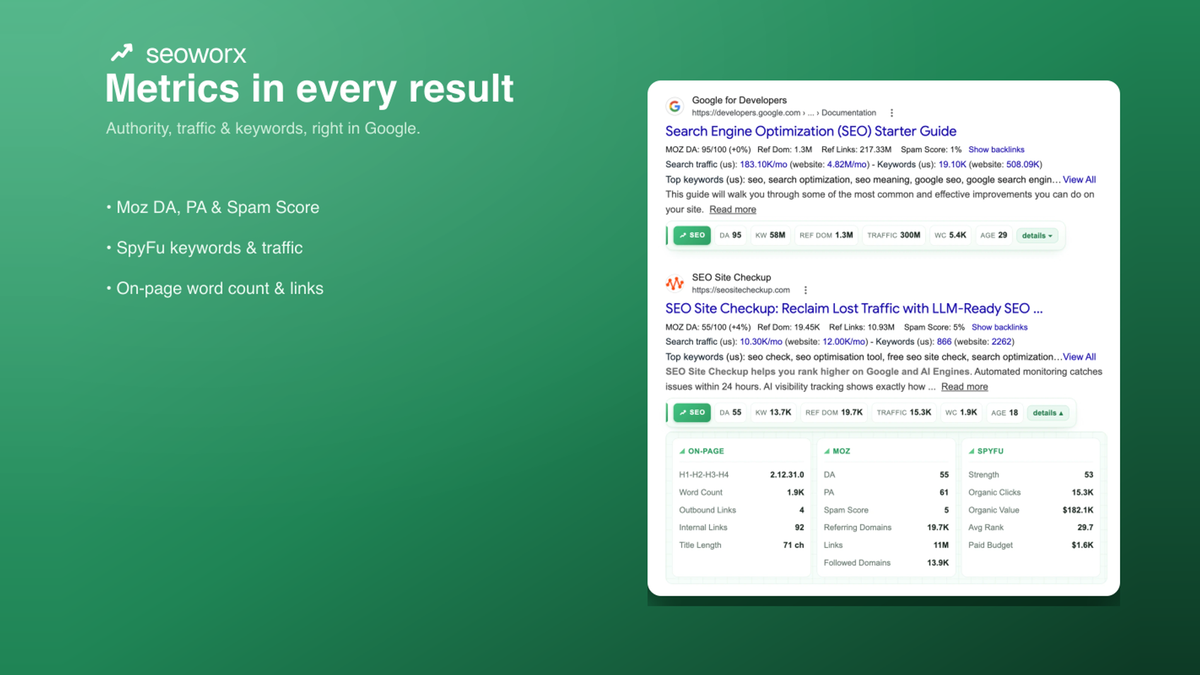1200x675 pixels.
Task: Click the 'AGE 29' metric chip
Action: 994,236
